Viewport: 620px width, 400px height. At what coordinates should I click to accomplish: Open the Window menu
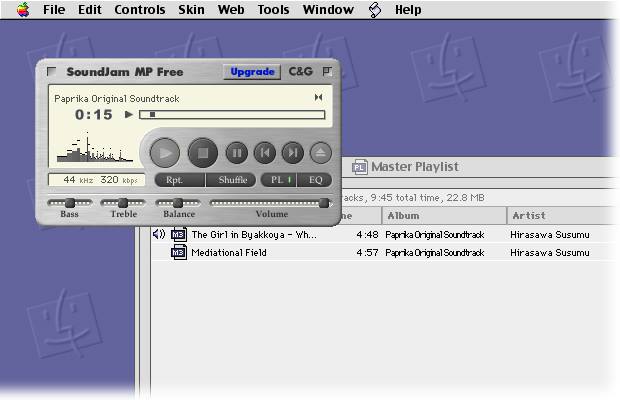tap(328, 9)
